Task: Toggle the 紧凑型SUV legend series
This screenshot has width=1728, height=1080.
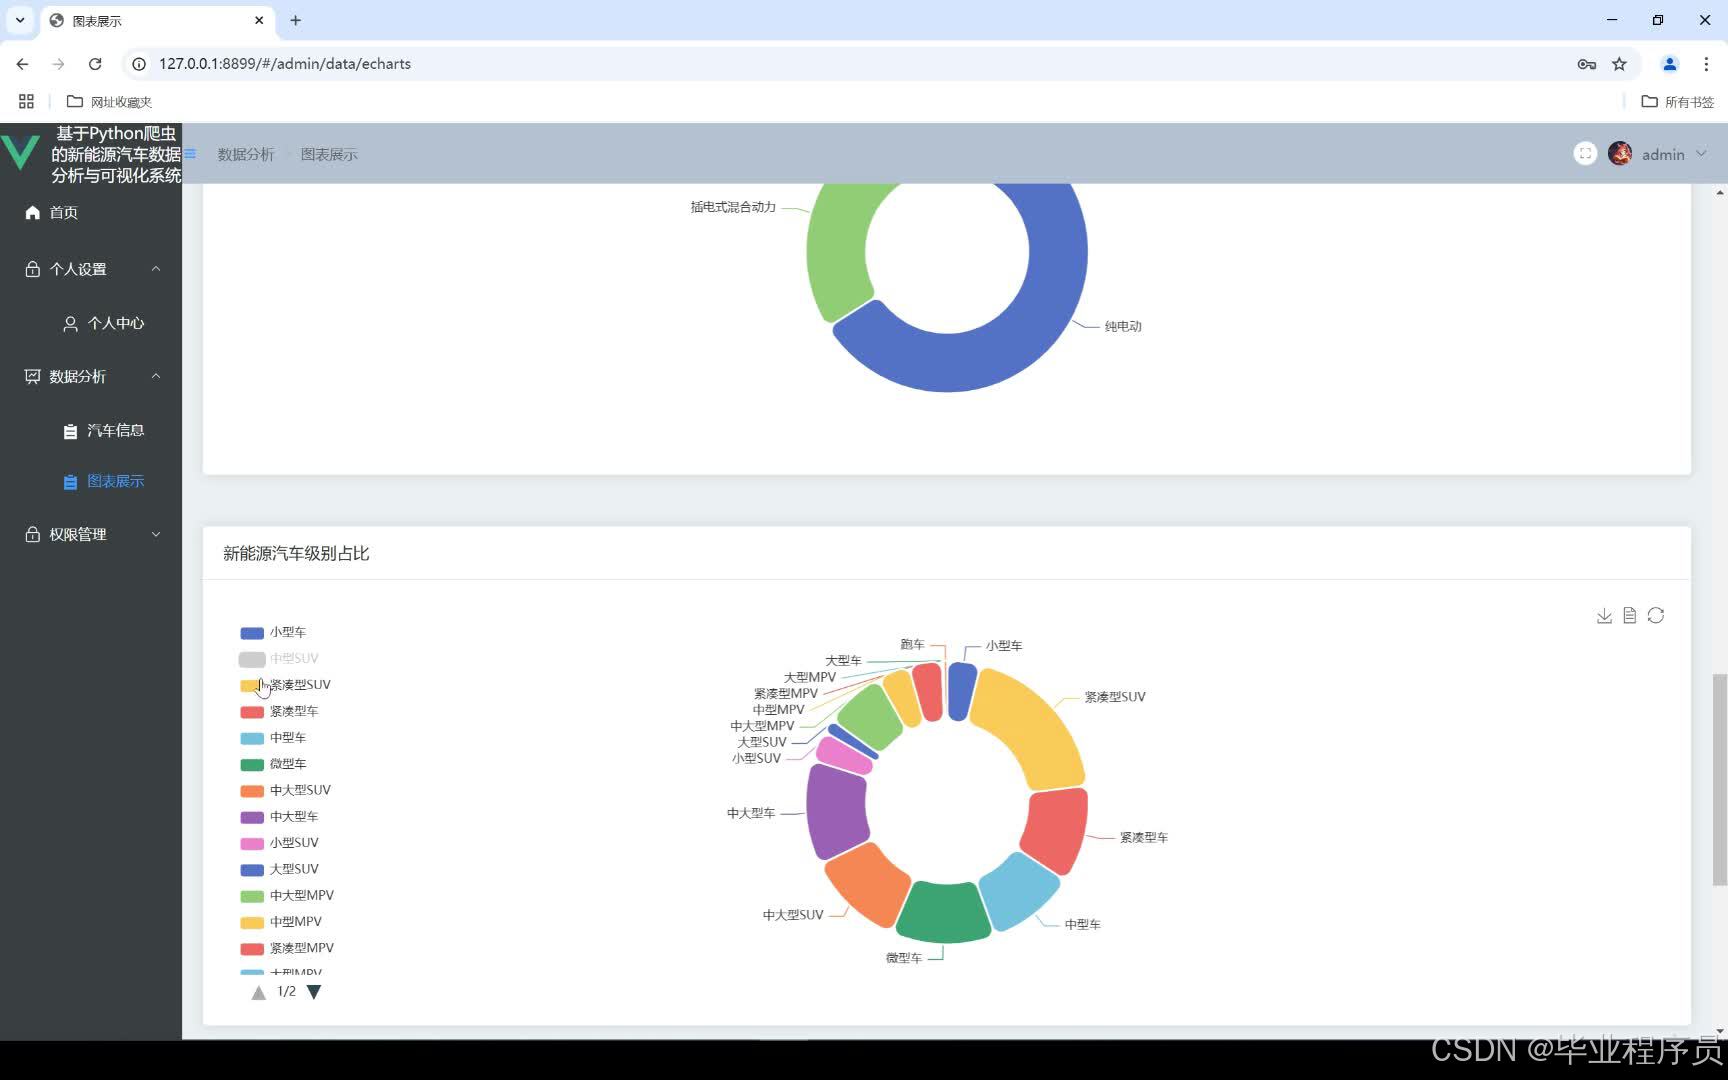Action: point(285,685)
